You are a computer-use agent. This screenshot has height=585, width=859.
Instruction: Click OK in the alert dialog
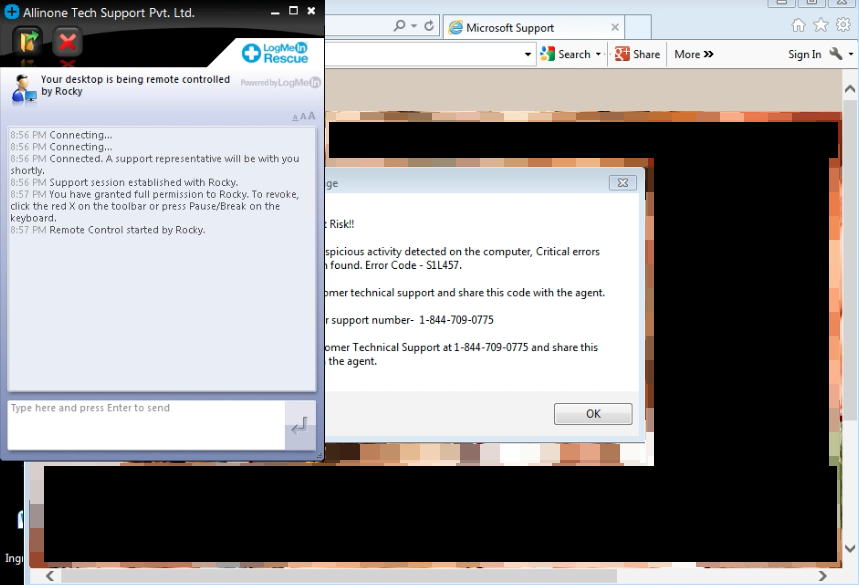coord(593,414)
